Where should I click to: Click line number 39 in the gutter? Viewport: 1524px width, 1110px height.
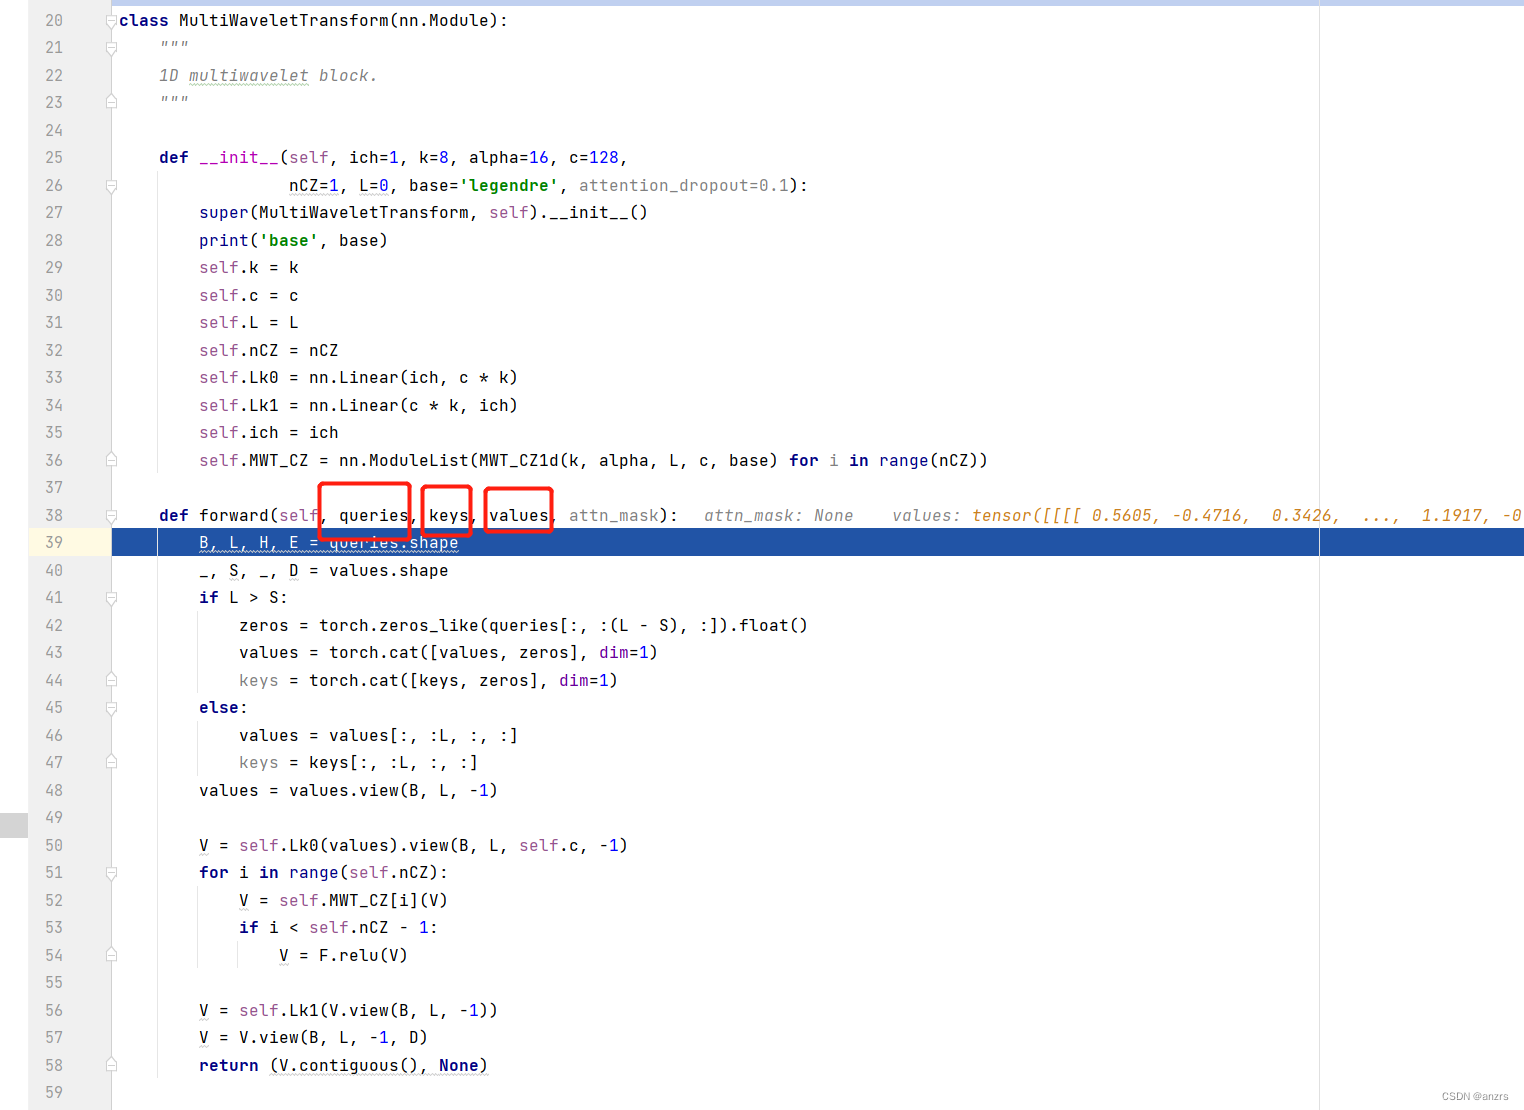click(54, 543)
